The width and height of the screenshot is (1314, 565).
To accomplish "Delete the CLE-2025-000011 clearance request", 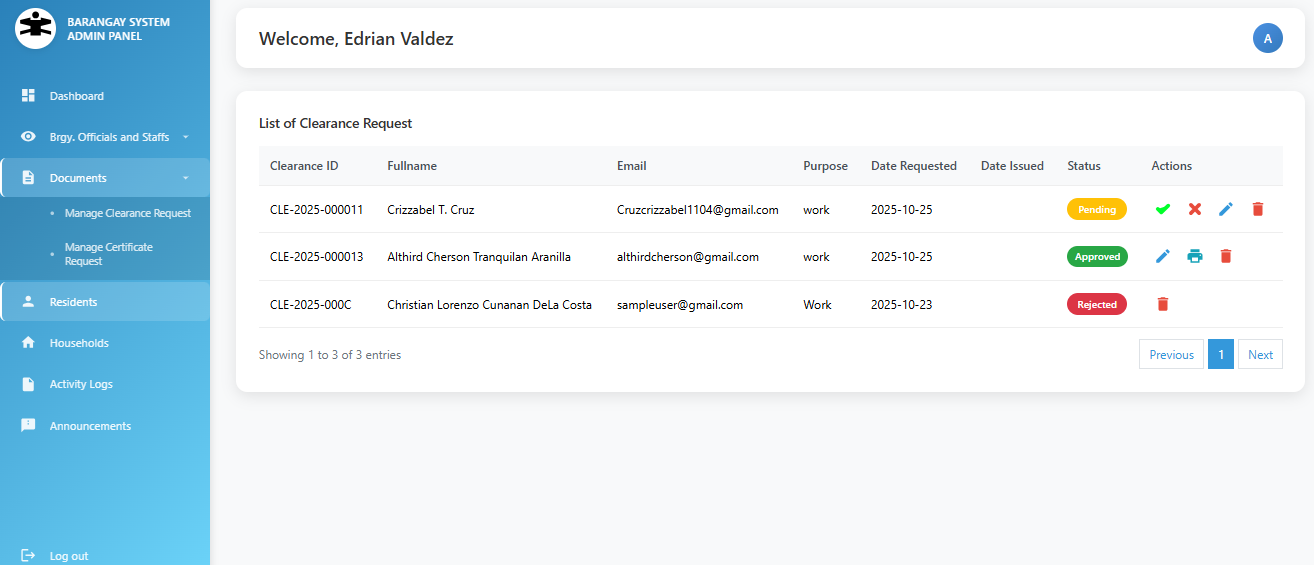I will (1258, 209).
